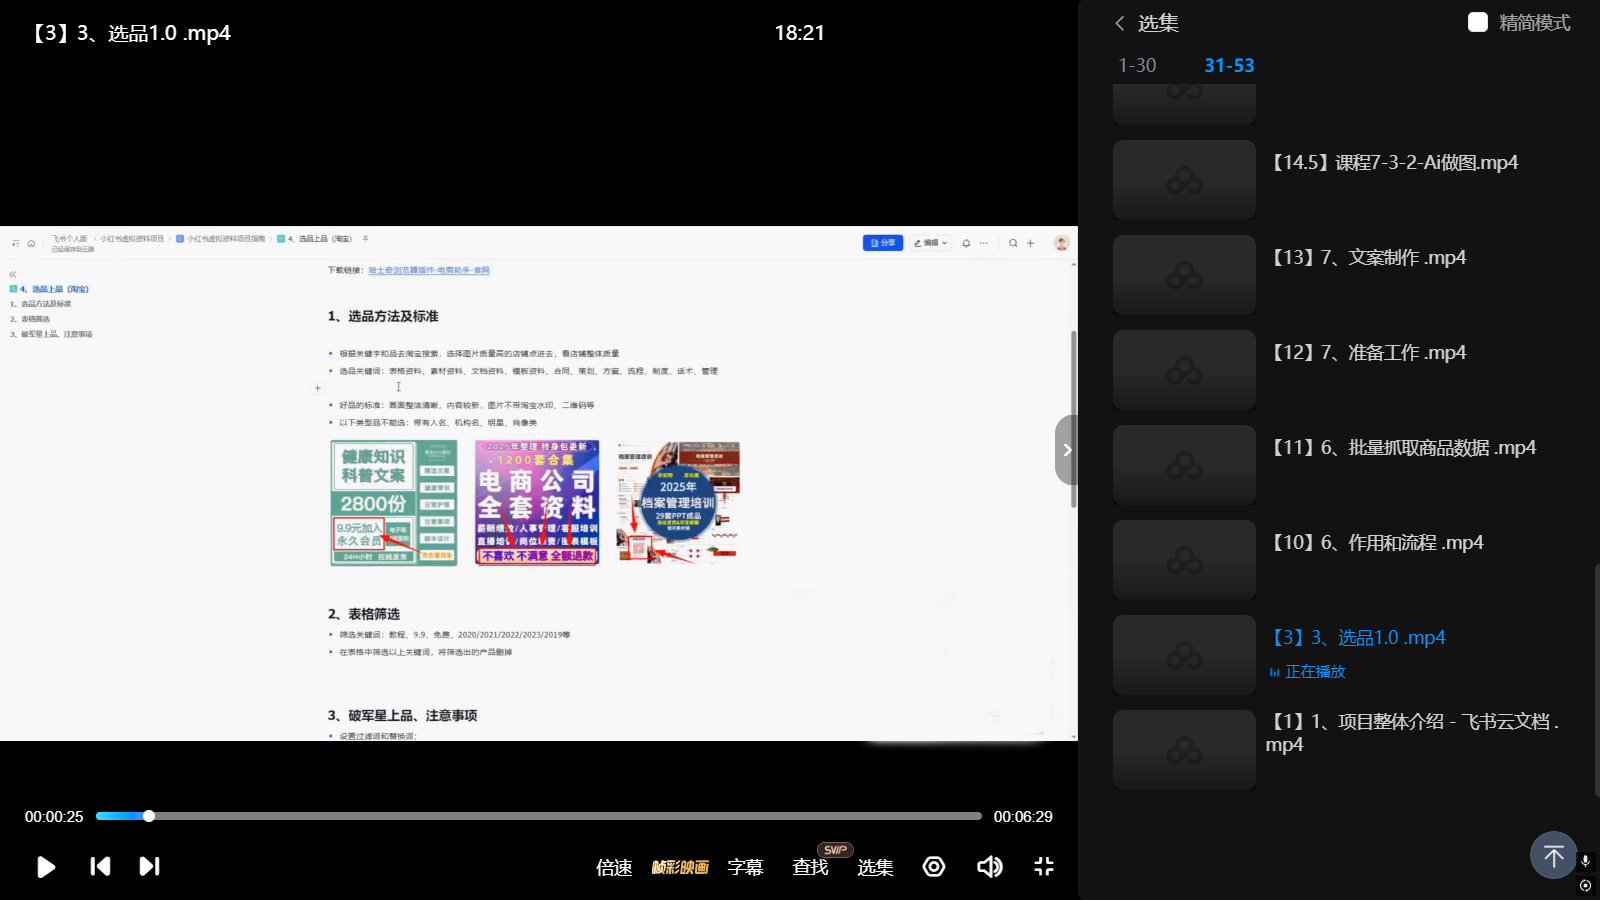Open 【11】6、批量抓取商品数据 .mp4 in playlist
Image resolution: width=1600 pixels, height=900 pixels.
pyautogui.click(x=1403, y=448)
